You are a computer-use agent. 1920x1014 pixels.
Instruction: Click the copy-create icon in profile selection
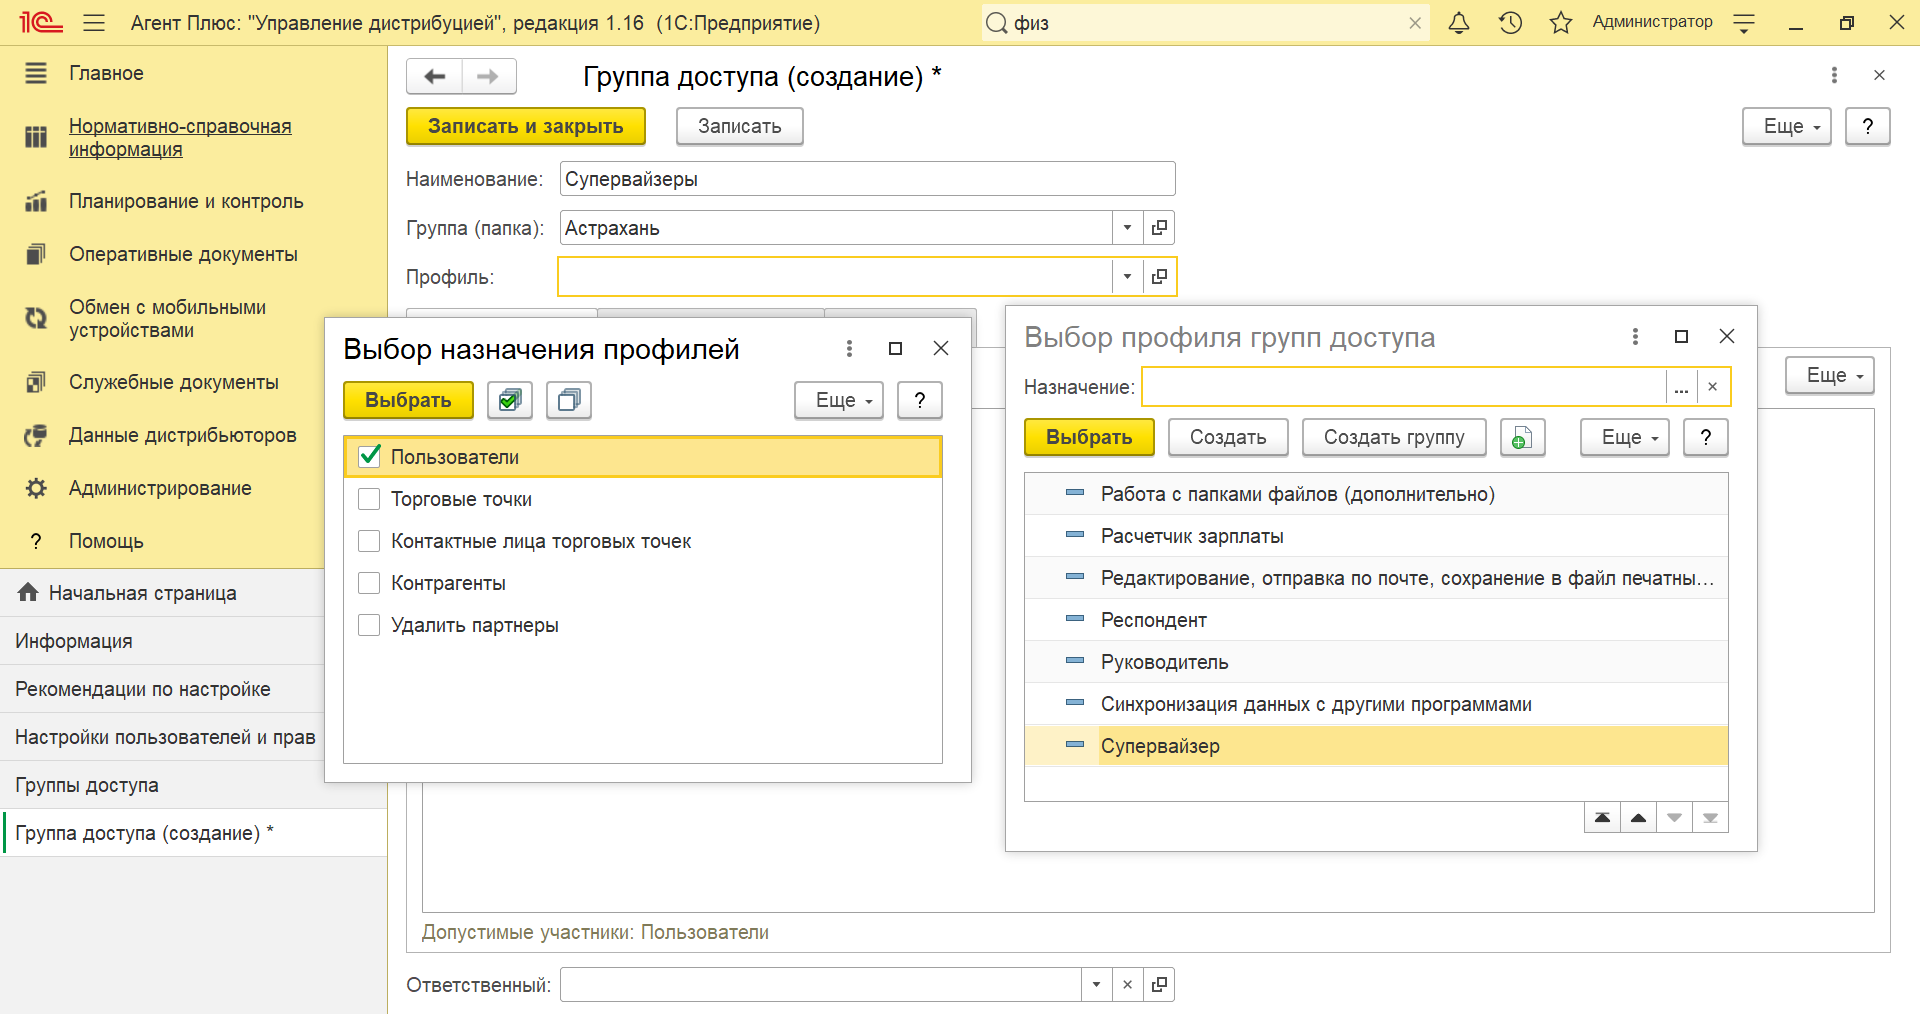click(1522, 437)
